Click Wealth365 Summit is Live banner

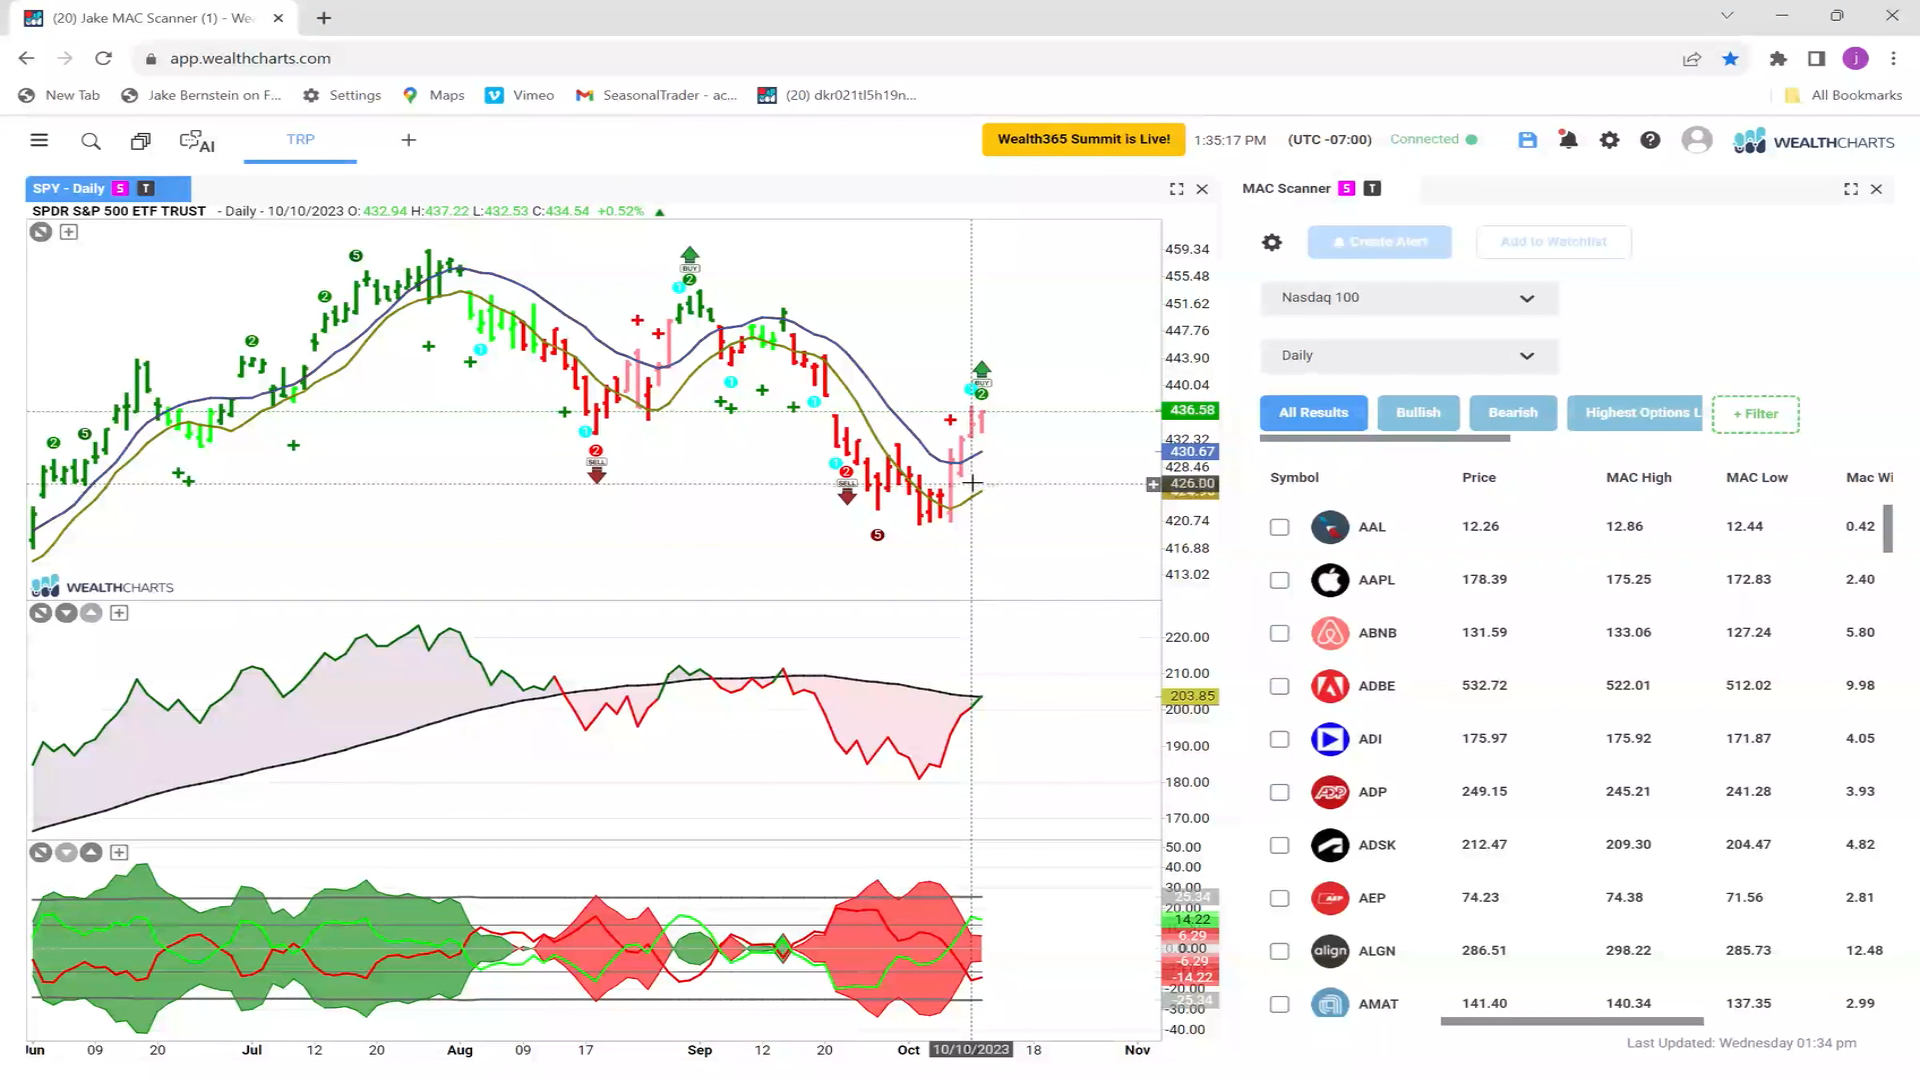(x=1084, y=139)
